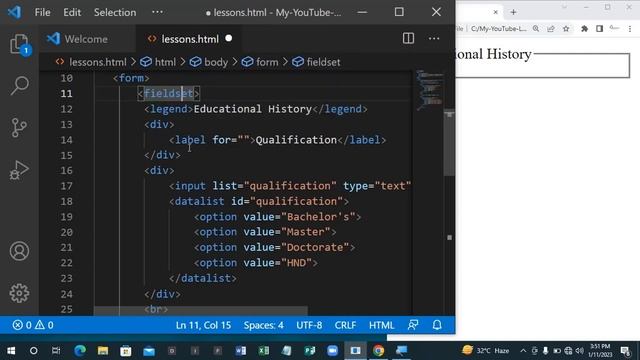This screenshot has width=640, height=360.
Task: Close lessons.html tab via unsaved dot
Action: tap(229, 38)
